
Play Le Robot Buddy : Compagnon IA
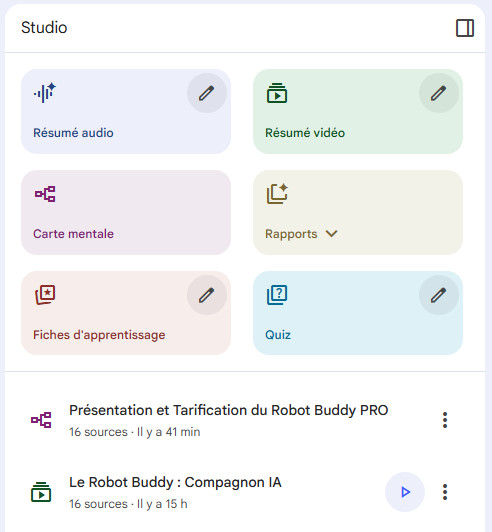pyautogui.click(x=405, y=492)
